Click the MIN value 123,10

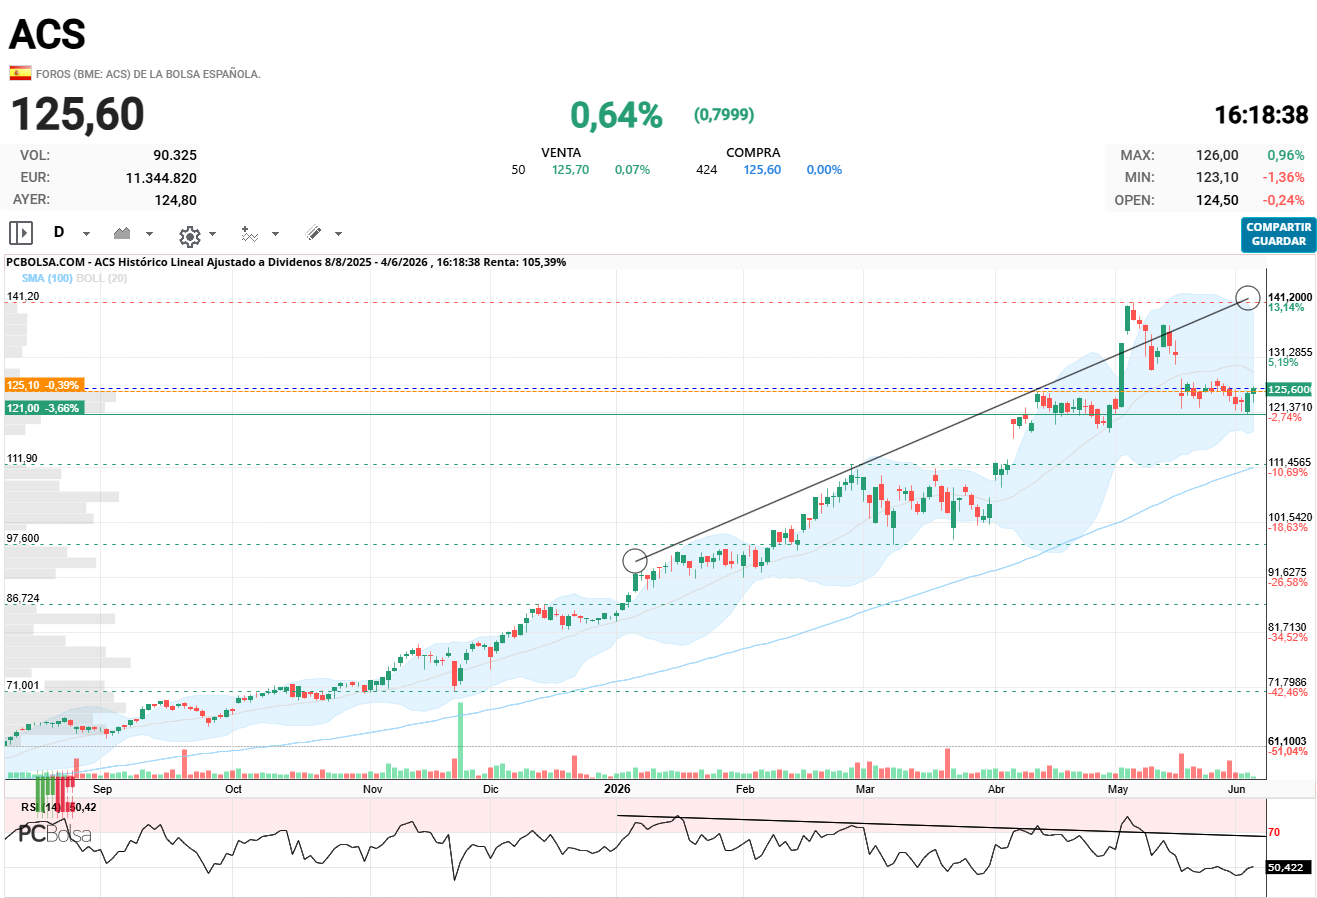tap(1217, 177)
